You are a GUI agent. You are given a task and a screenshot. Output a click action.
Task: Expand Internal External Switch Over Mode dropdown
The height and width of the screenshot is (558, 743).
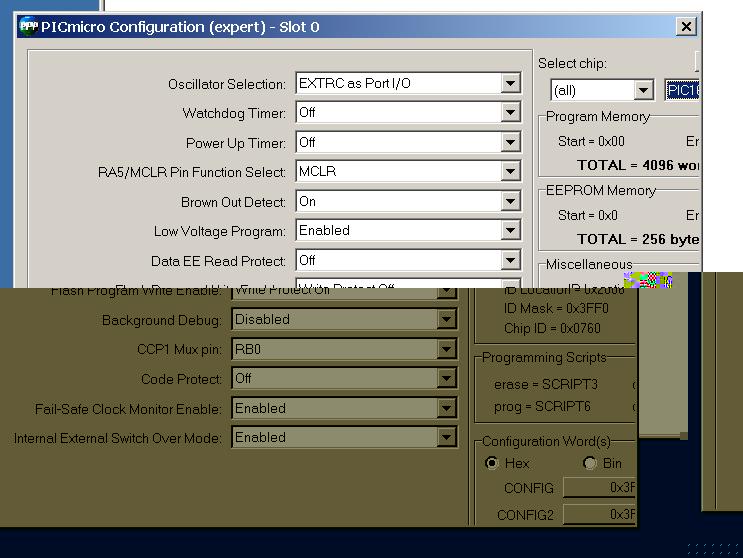(446, 437)
